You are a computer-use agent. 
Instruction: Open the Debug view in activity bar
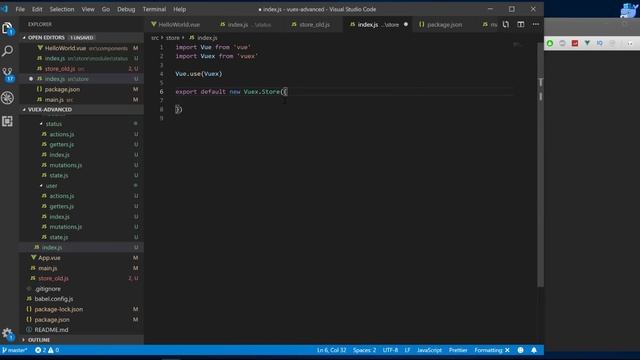[7, 98]
